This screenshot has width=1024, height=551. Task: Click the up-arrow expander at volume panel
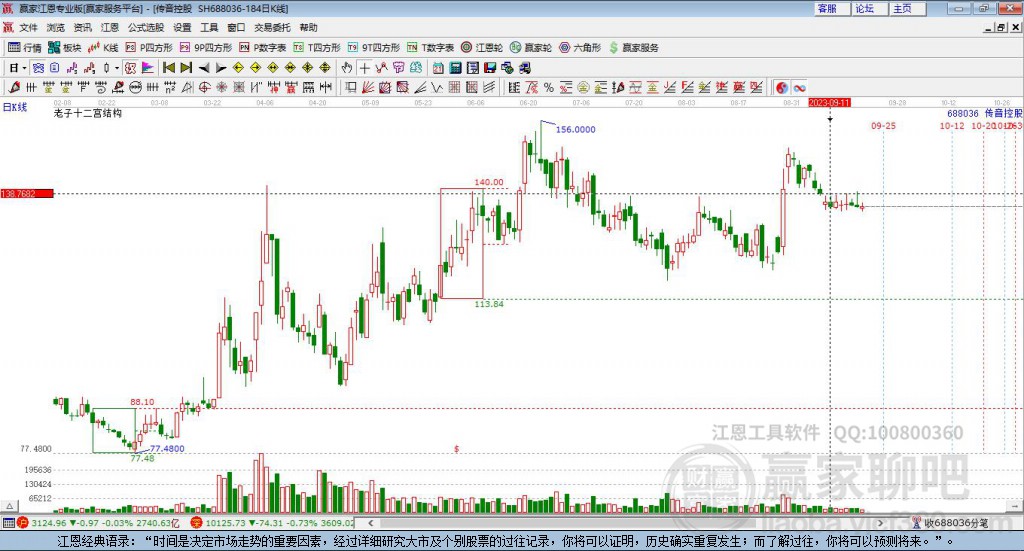[9, 506]
